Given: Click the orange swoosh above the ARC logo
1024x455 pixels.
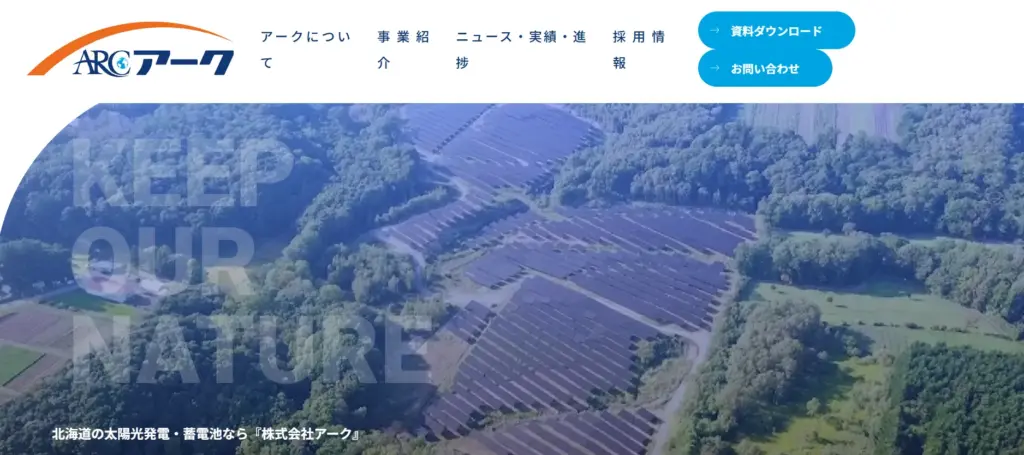Looking at the screenshot, I should pos(129,44).
